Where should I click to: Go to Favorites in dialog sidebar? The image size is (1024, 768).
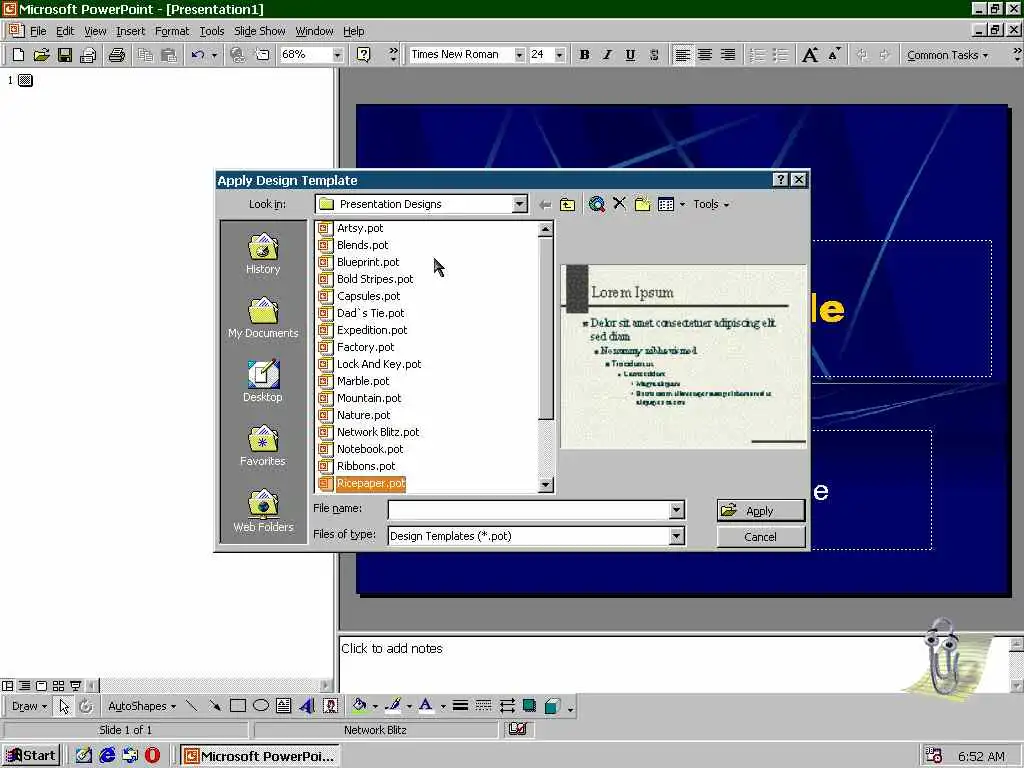tap(263, 445)
